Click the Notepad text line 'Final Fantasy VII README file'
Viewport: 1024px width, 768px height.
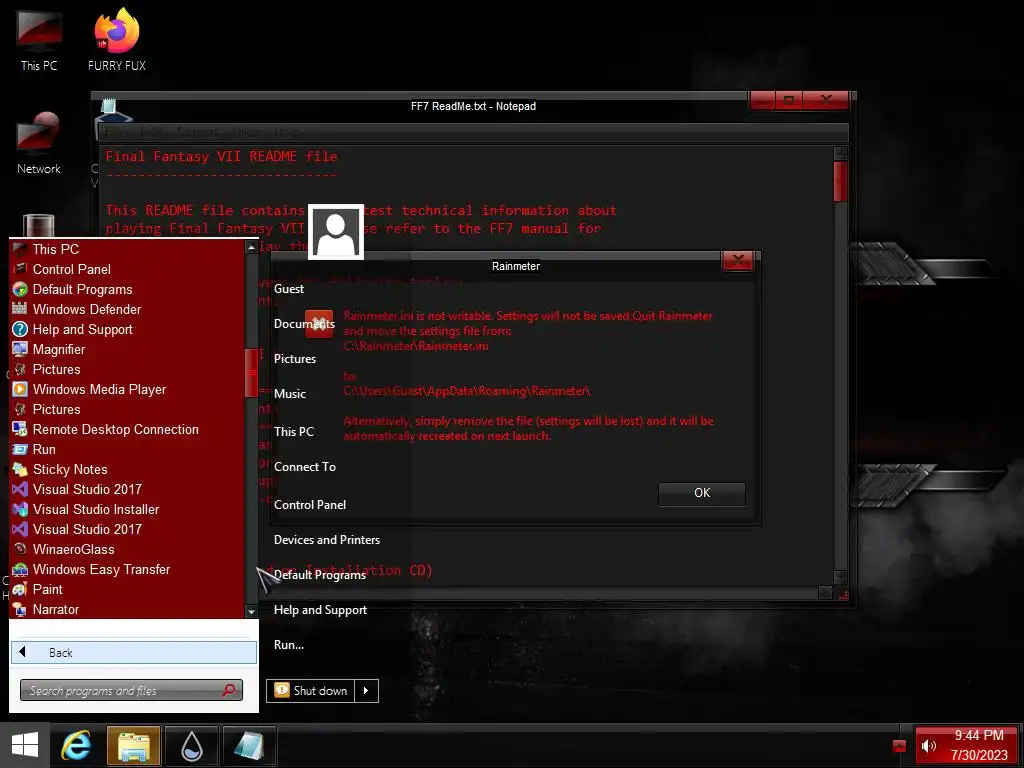pyautogui.click(x=221, y=156)
